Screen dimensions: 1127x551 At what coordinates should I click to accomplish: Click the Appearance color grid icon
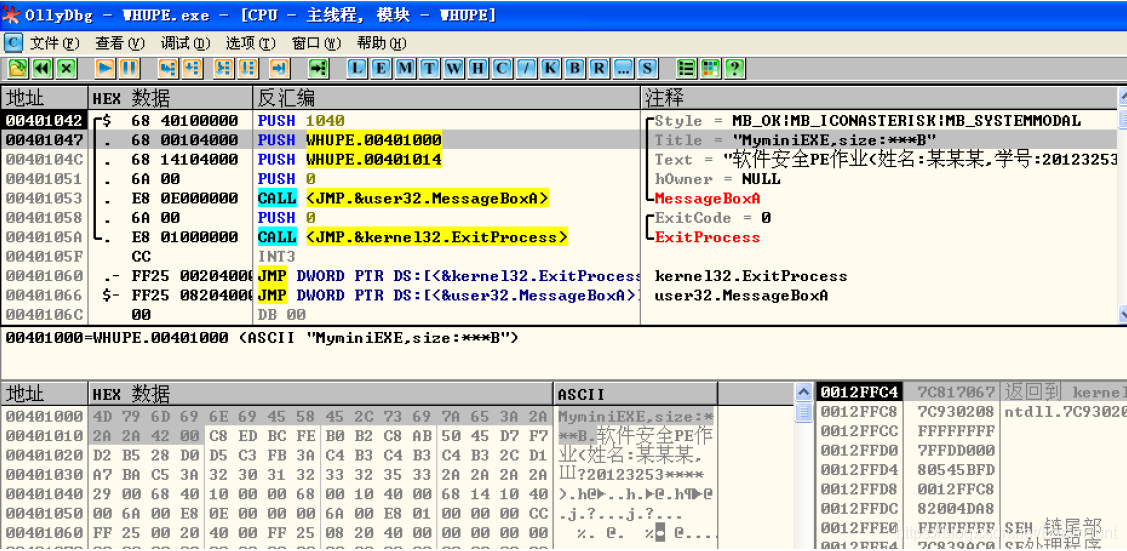pos(711,68)
